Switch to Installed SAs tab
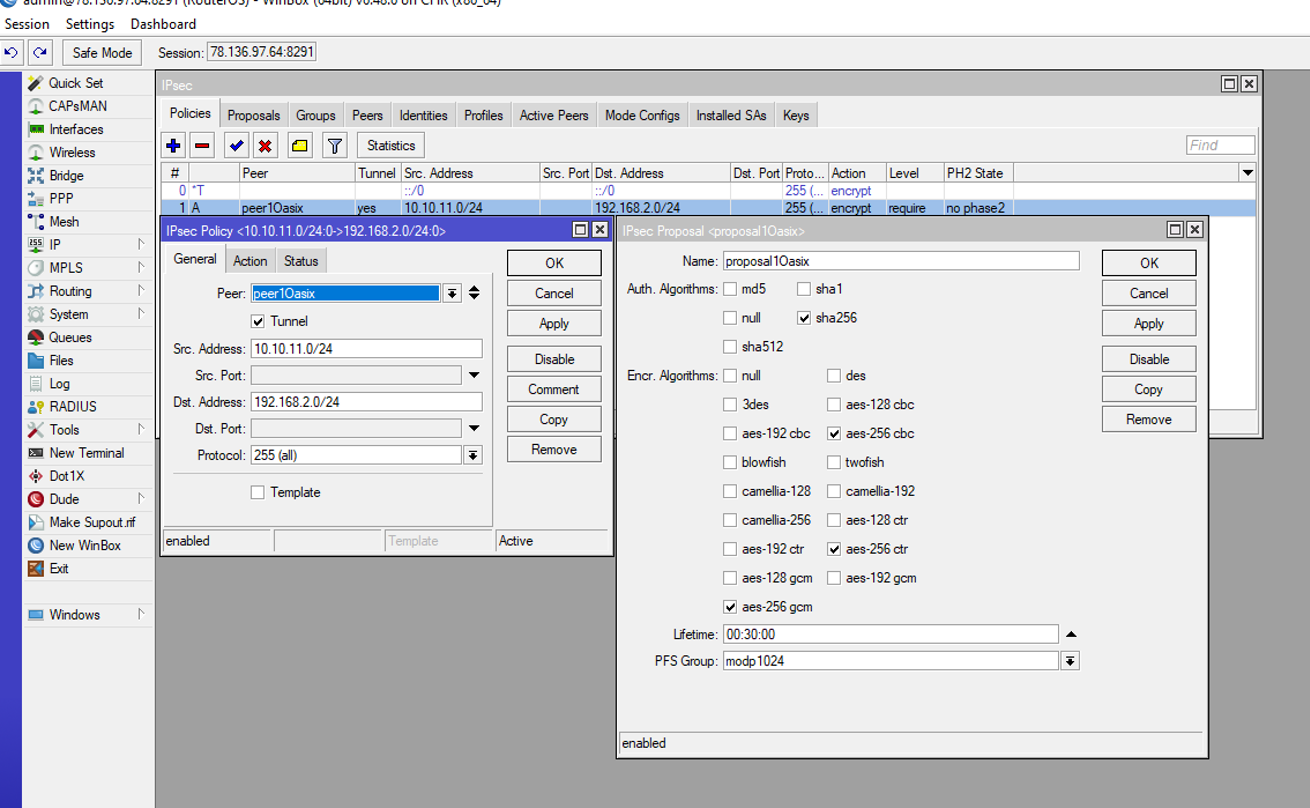Screen dimensions: 1310x808 click(731, 116)
